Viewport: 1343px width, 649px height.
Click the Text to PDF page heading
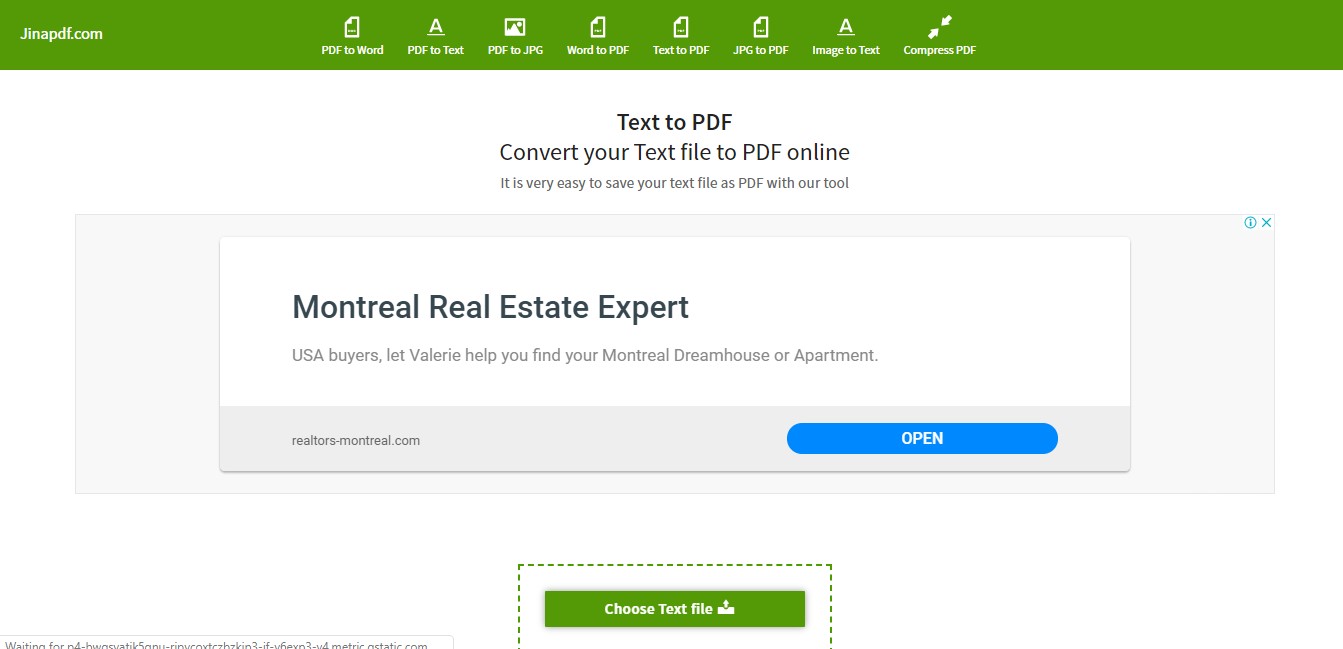(675, 122)
